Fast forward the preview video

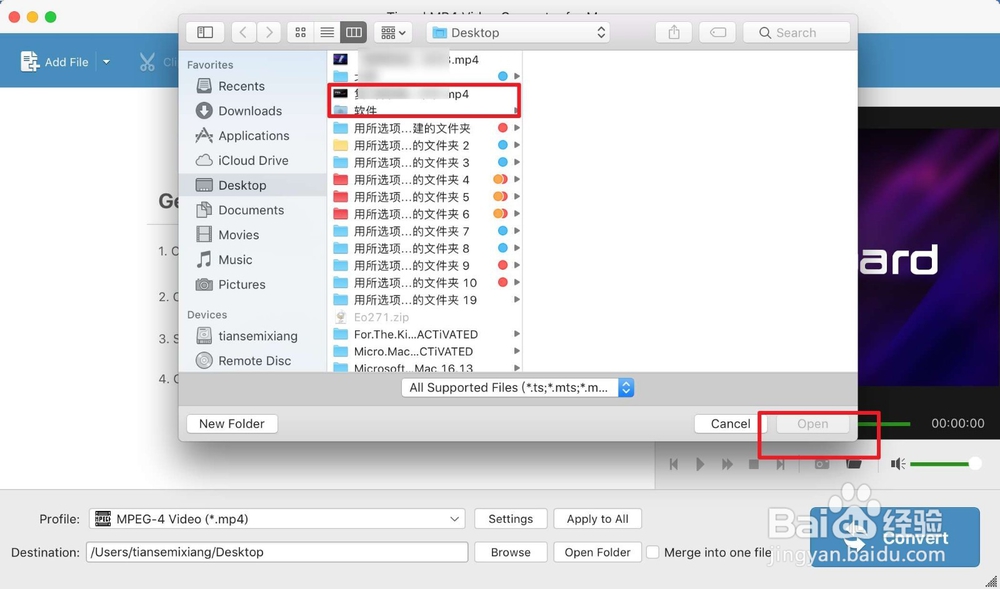[727, 464]
